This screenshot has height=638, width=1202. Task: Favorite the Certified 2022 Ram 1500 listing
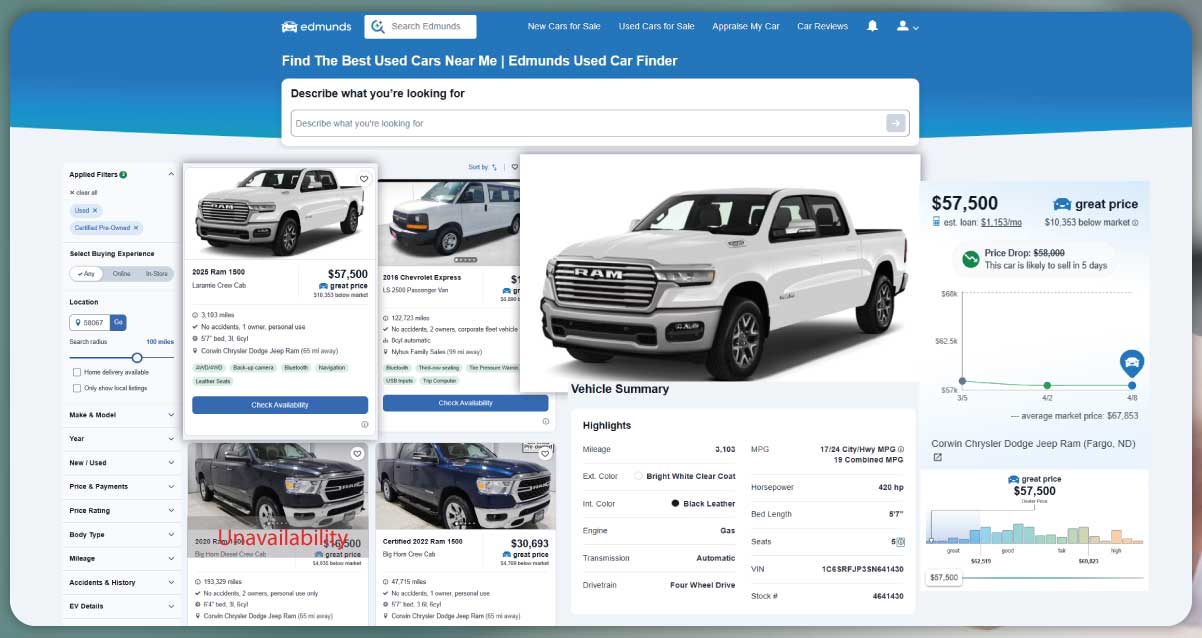544,454
